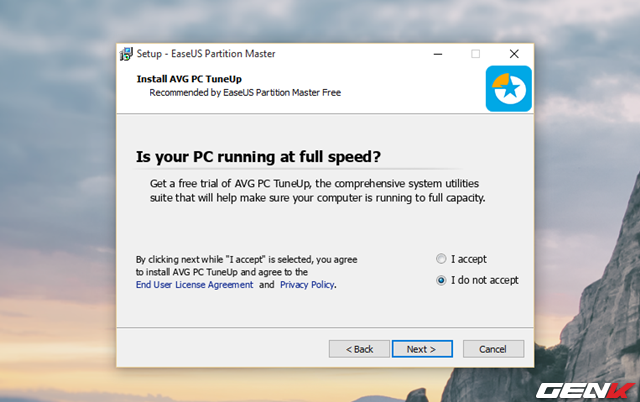Click the setup installer icon in title bar
The image size is (640, 402).
coord(126,54)
